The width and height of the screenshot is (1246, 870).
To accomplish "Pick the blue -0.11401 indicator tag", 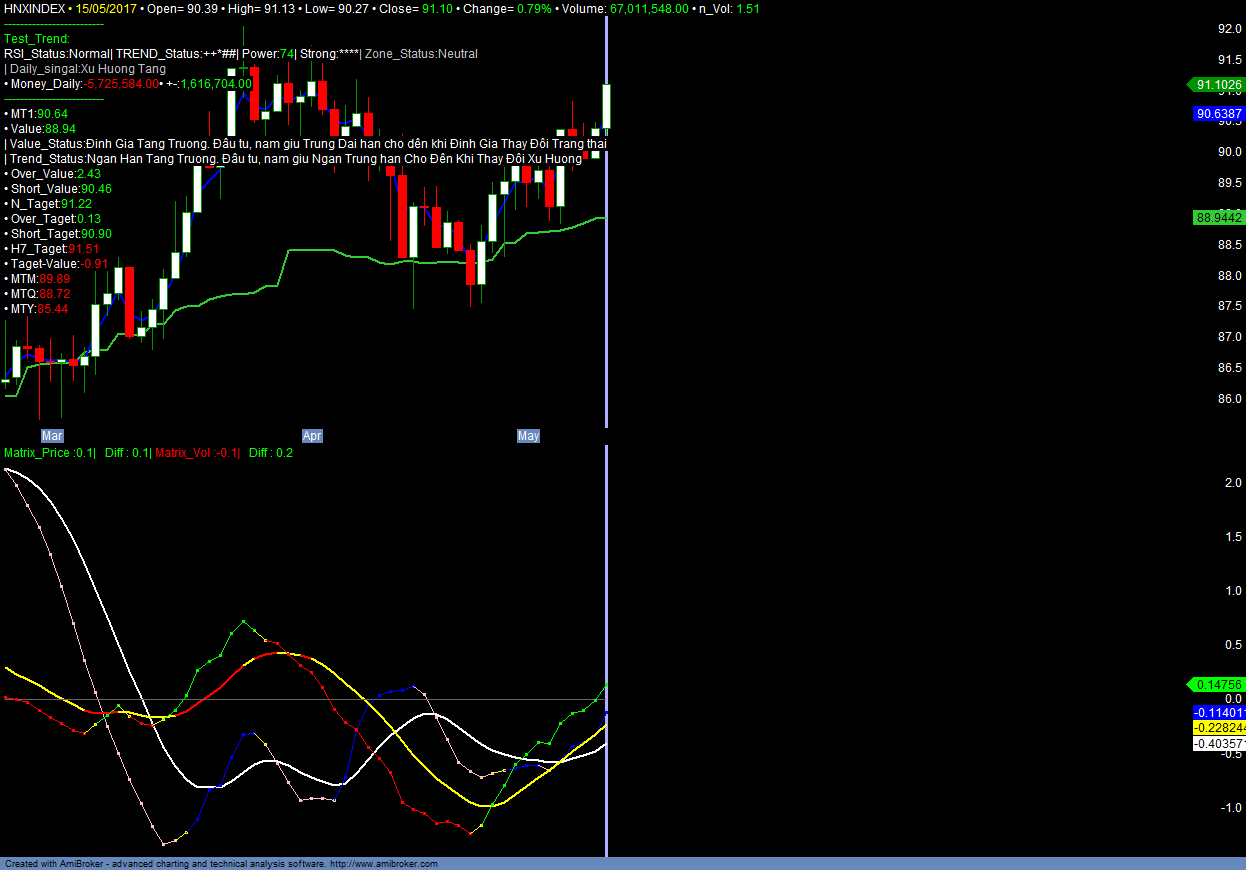I will coord(1219,713).
